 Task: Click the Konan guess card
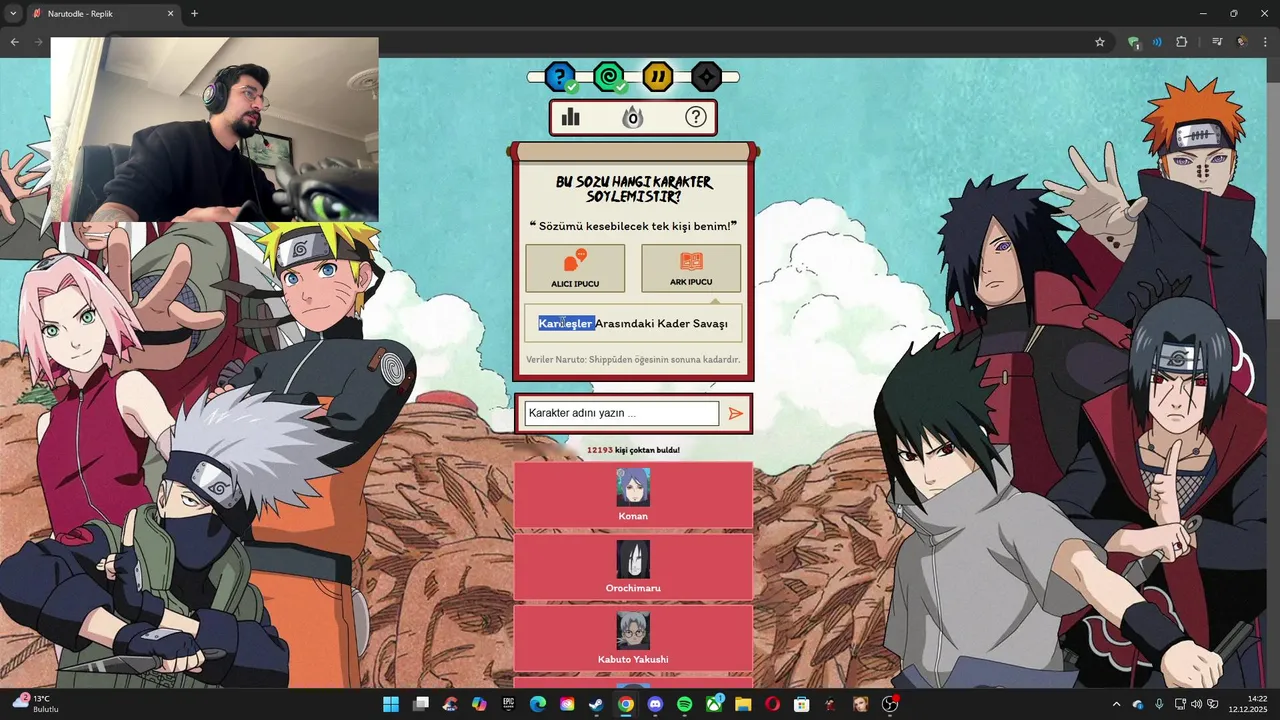pos(633,494)
